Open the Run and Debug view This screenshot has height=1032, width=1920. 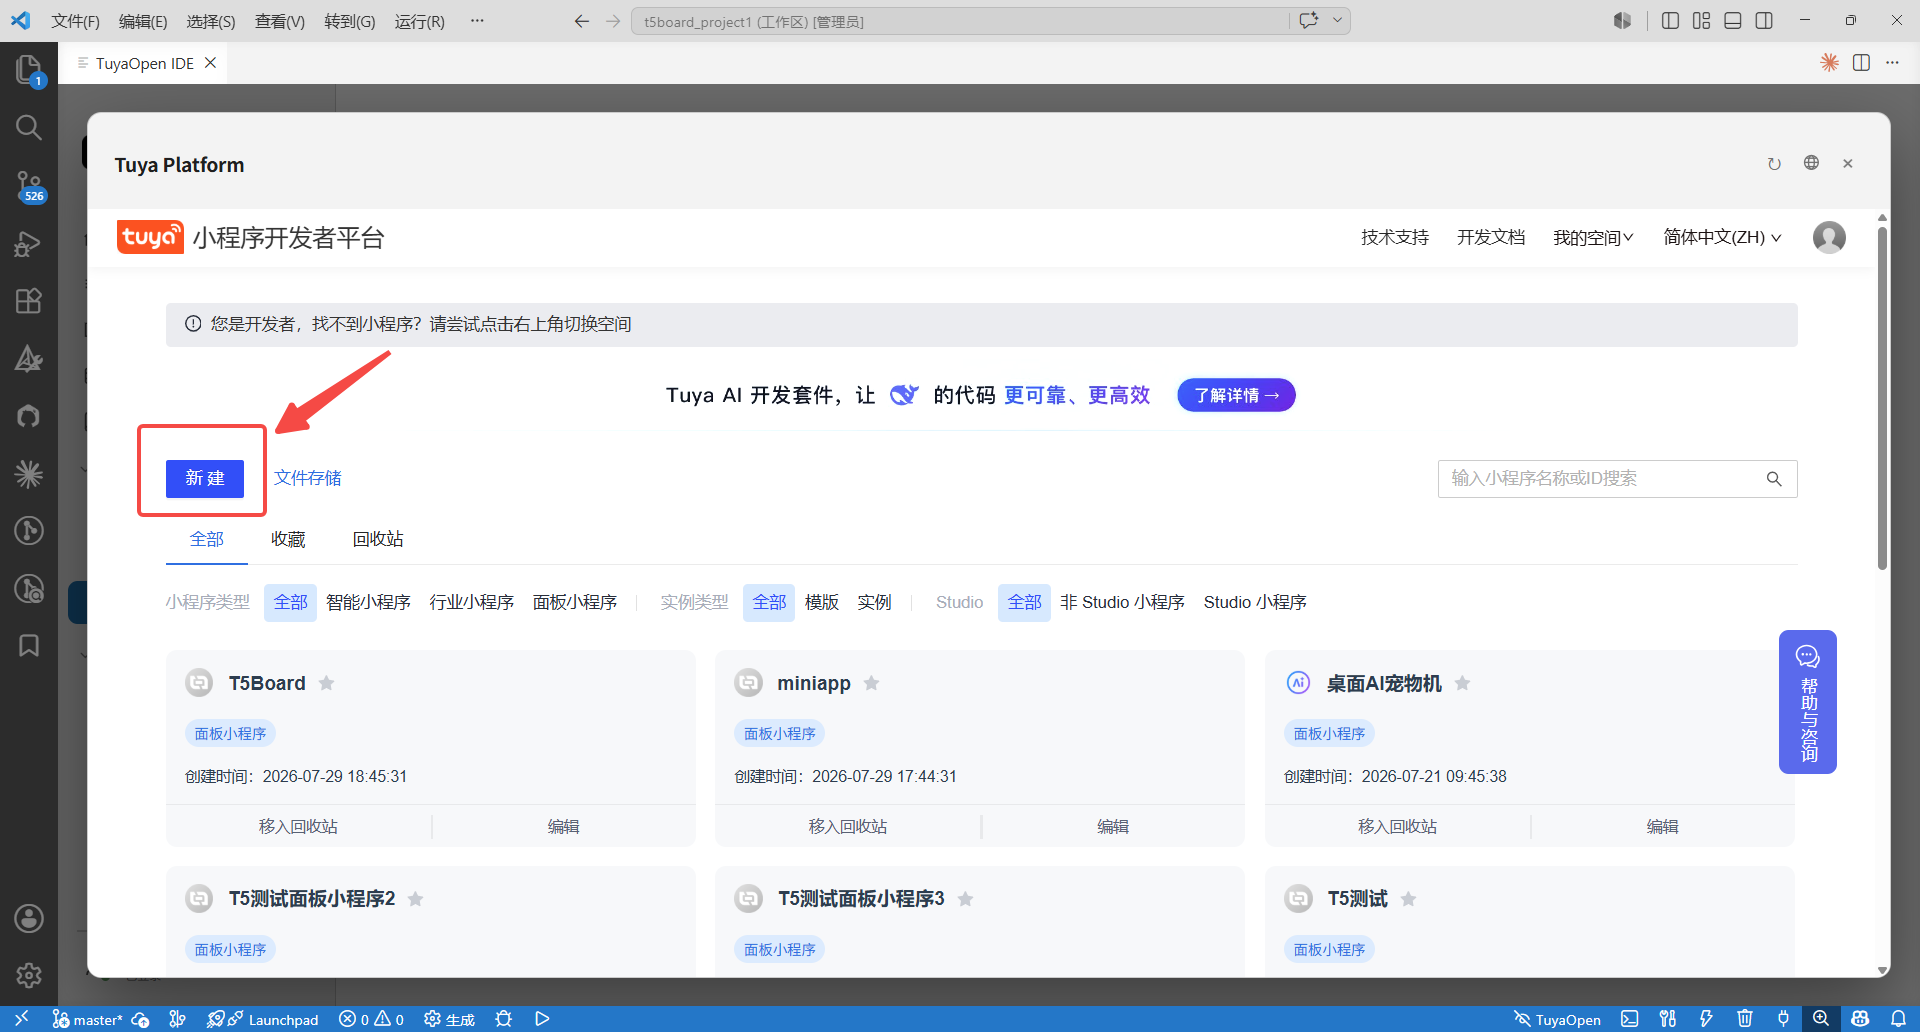pyautogui.click(x=28, y=243)
